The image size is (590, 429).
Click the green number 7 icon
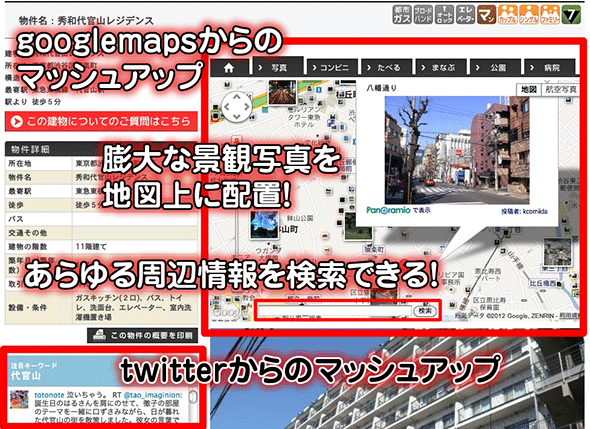(571, 15)
